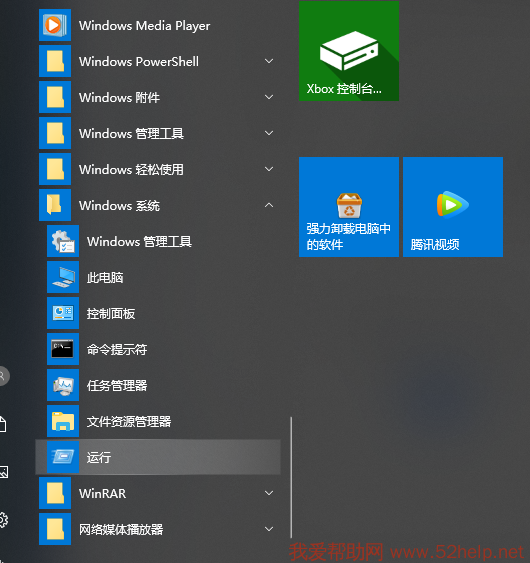The height and width of the screenshot is (563, 530).
Task: Open the Tencent Video tile
Action: coord(453,207)
